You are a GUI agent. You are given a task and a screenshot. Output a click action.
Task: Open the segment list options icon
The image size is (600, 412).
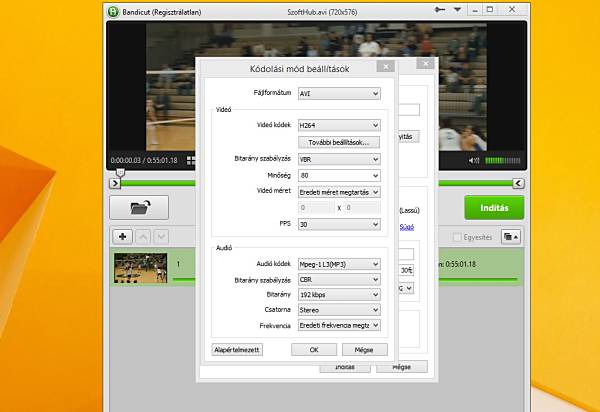[511, 237]
